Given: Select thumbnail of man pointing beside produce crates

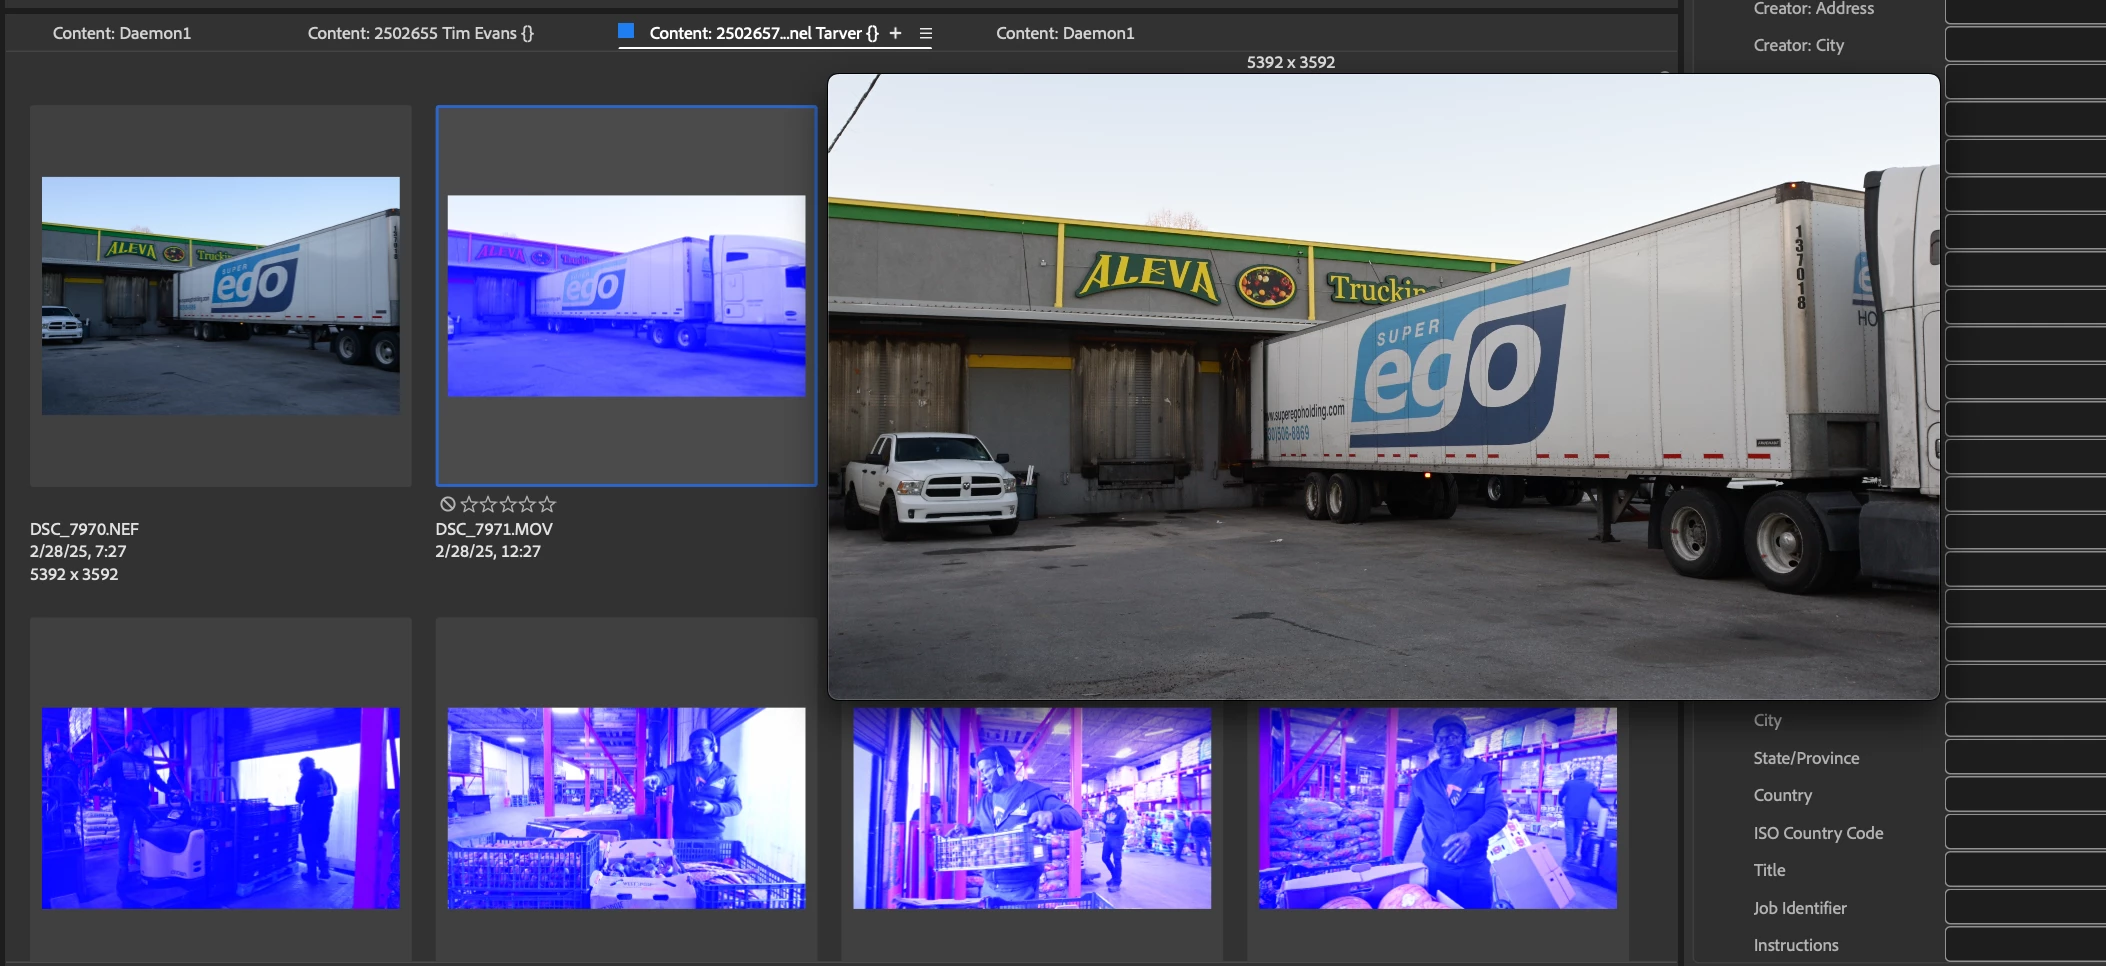Looking at the screenshot, I should point(626,808).
